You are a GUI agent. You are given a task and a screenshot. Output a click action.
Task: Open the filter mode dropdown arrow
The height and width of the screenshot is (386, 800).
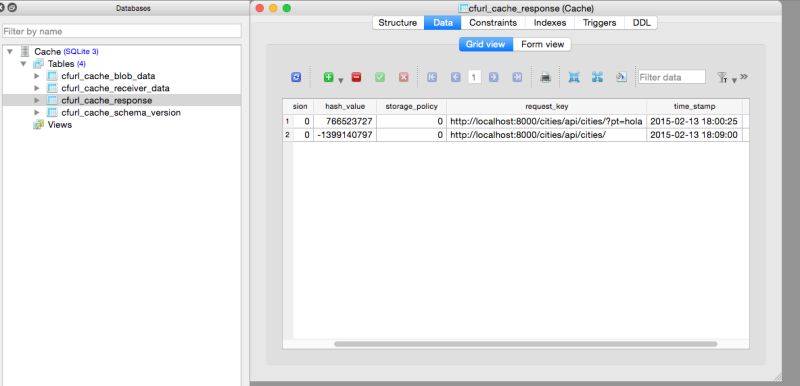[734, 80]
